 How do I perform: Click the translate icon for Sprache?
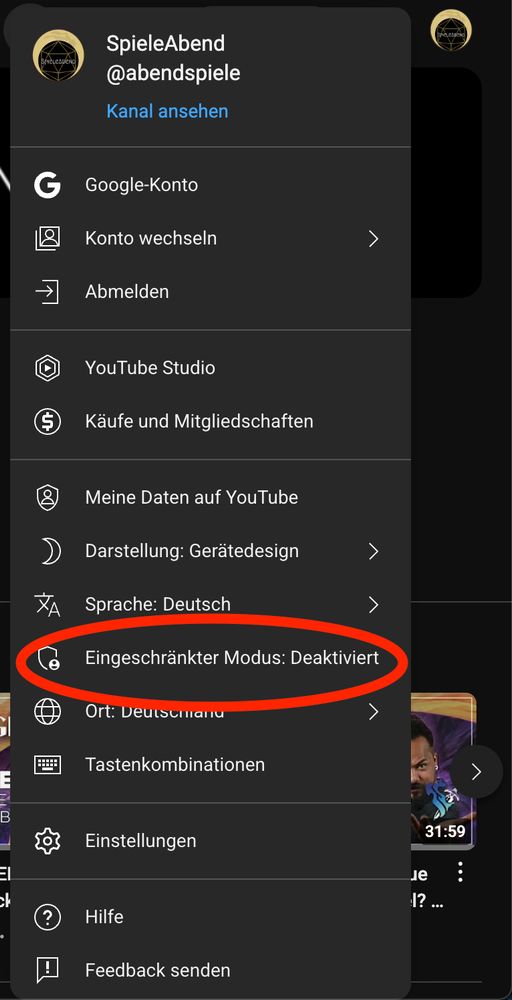click(47, 605)
